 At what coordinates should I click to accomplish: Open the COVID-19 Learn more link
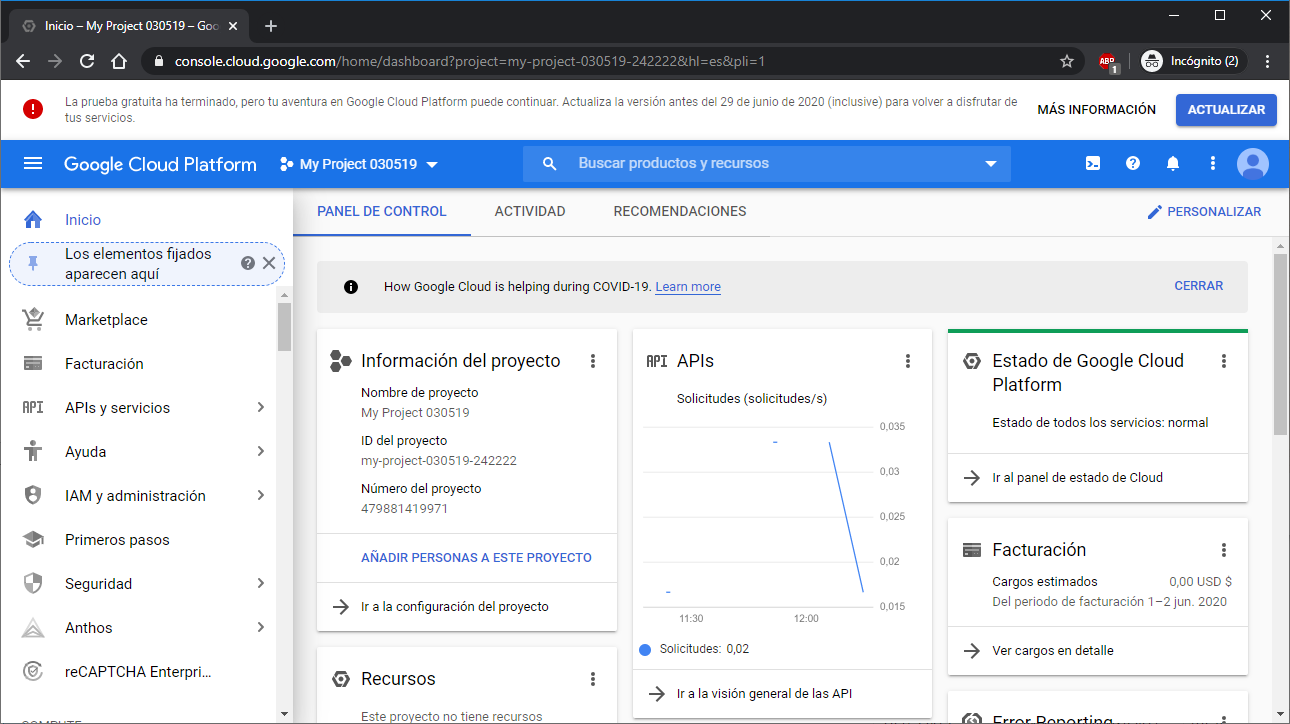[688, 287]
